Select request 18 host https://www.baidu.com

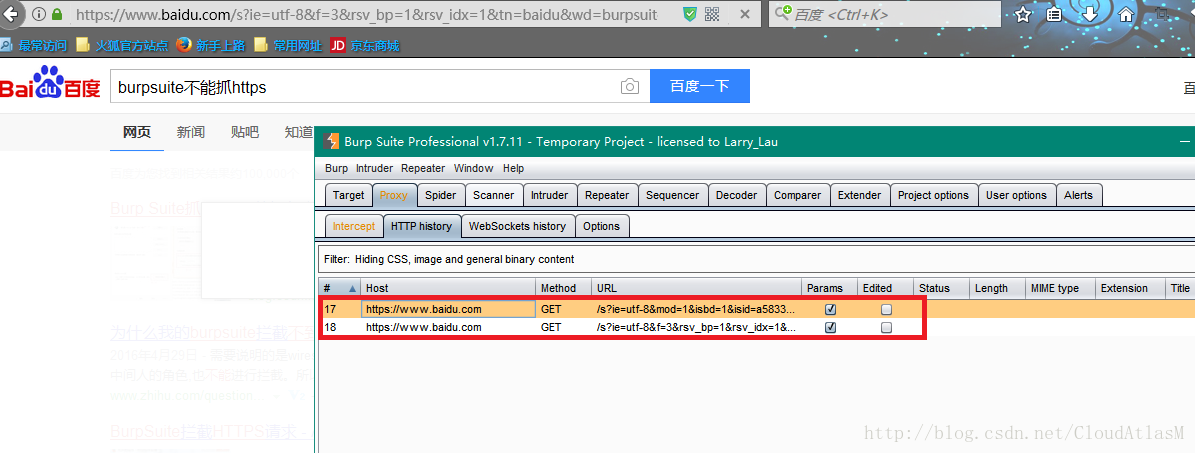[424, 327]
